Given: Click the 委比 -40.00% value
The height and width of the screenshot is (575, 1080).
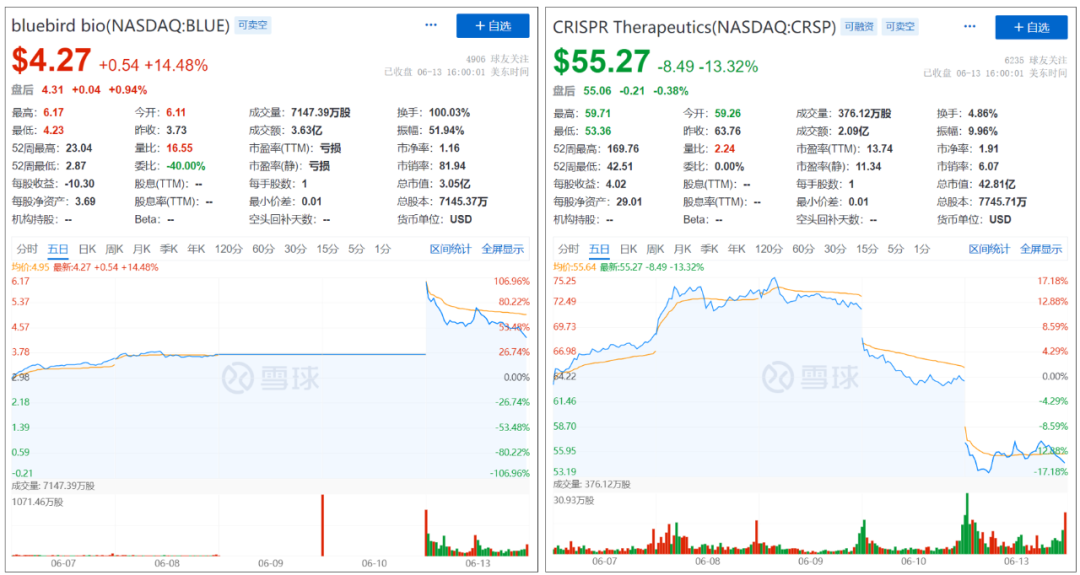Looking at the screenshot, I should 187,167.
